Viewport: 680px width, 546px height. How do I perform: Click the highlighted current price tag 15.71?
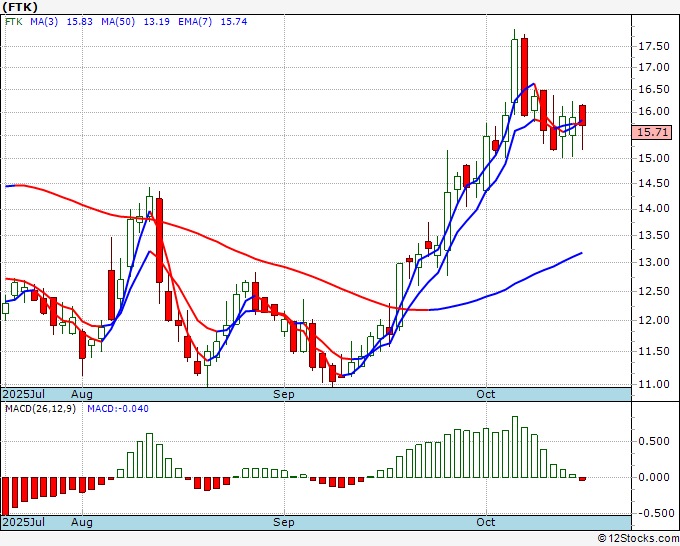click(652, 132)
